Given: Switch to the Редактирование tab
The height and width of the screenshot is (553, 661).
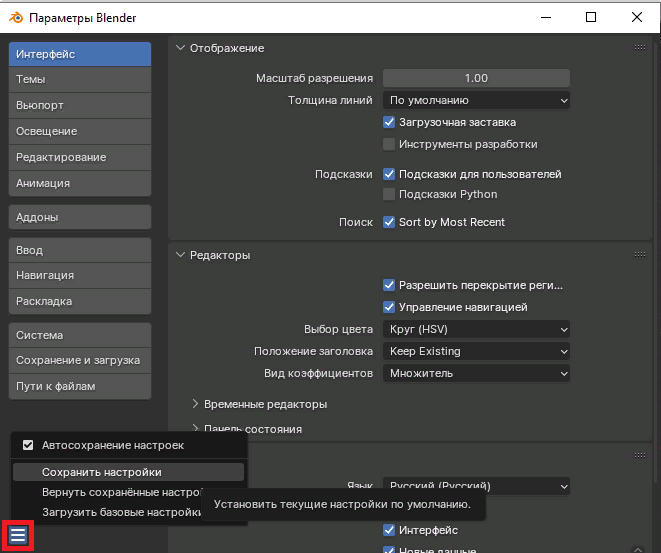Looking at the screenshot, I should (80, 157).
